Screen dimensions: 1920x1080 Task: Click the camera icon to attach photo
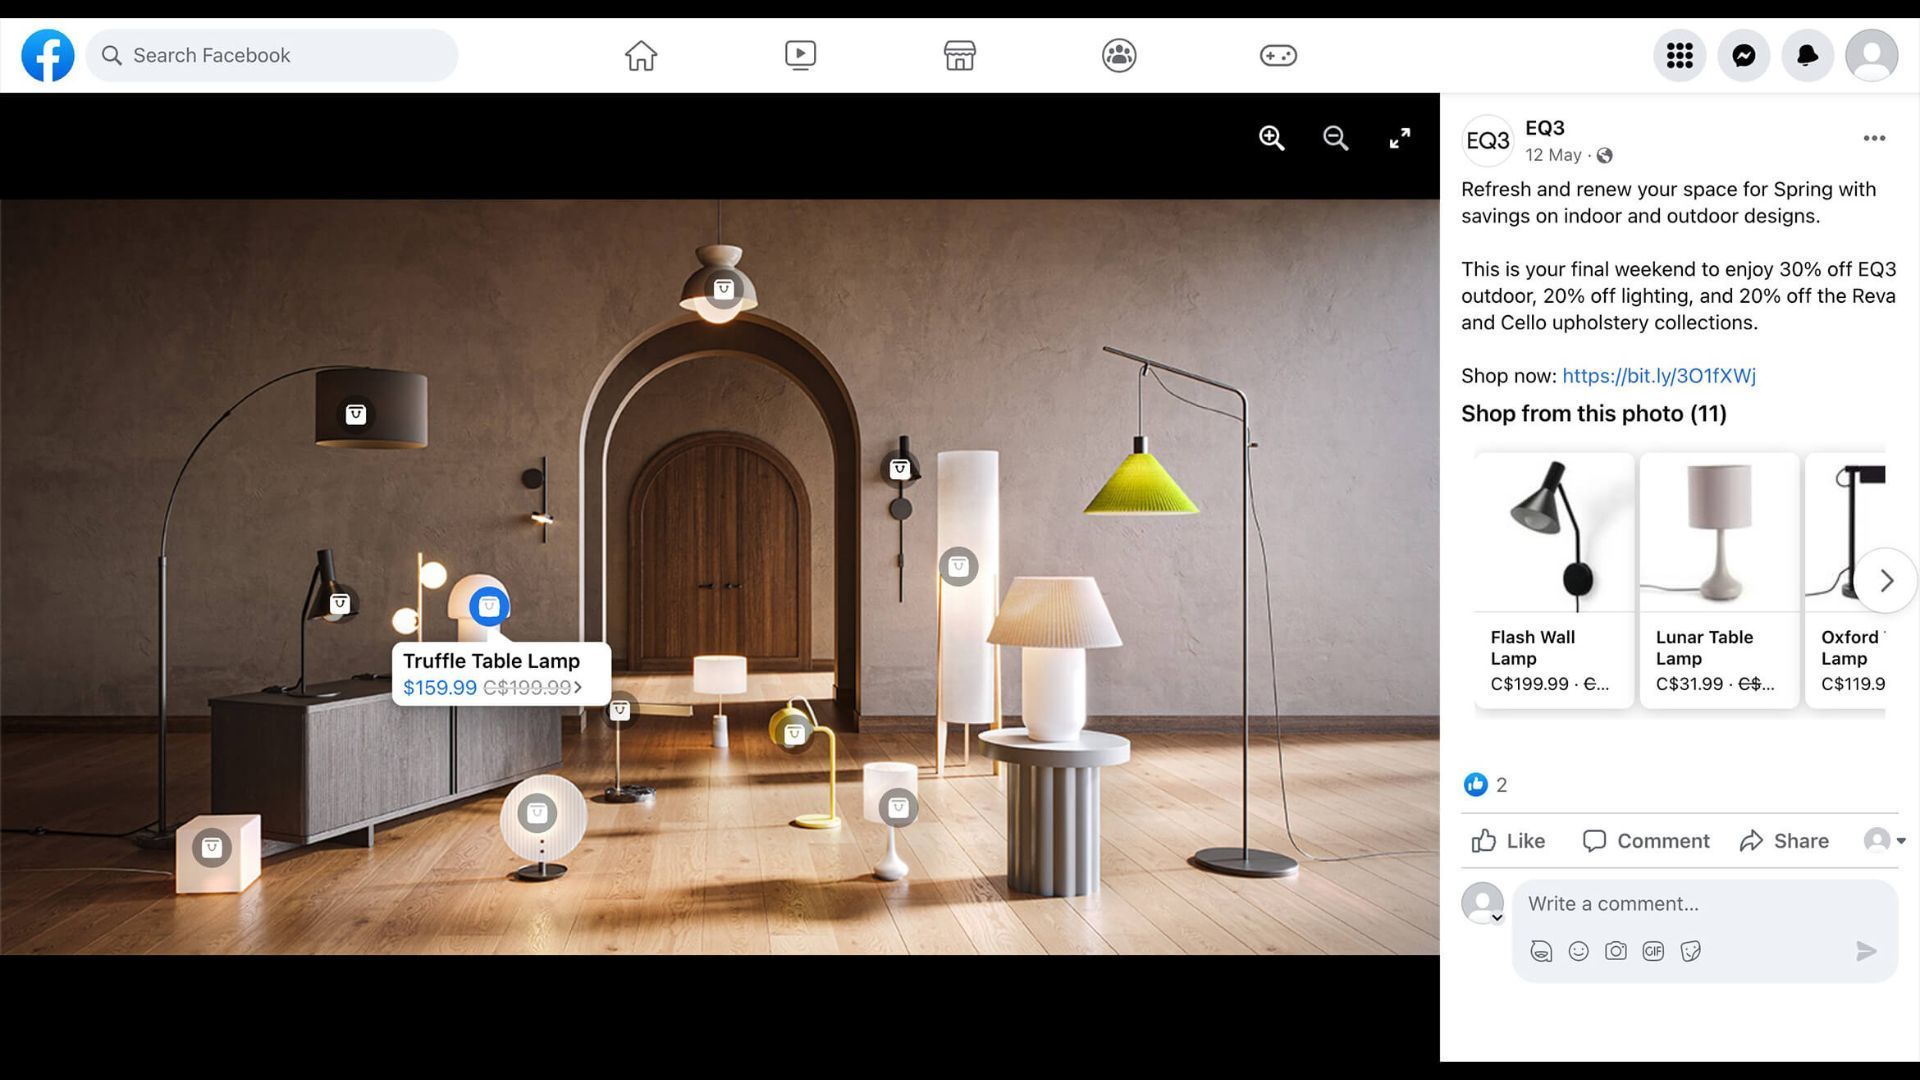click(1615, 951)
